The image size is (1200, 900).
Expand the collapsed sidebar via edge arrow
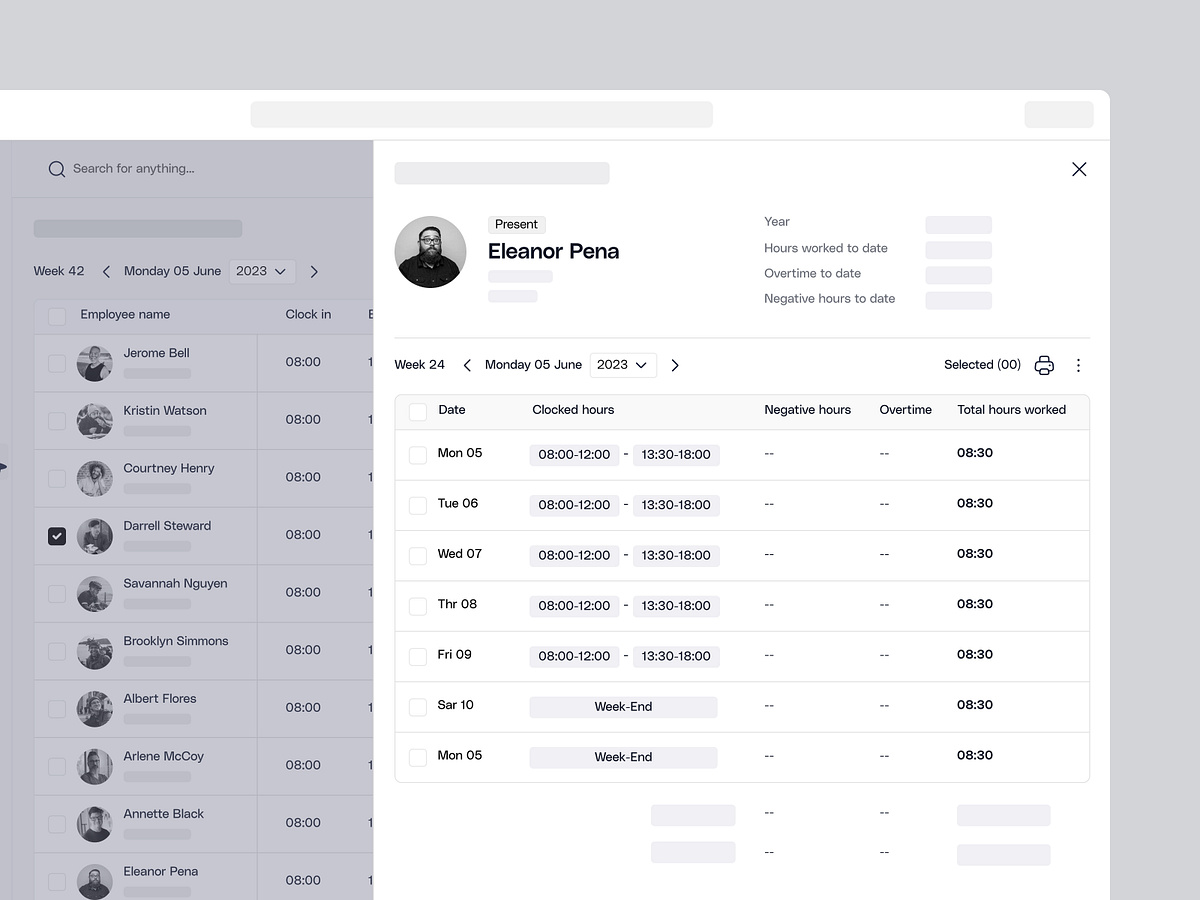[4, 465]
